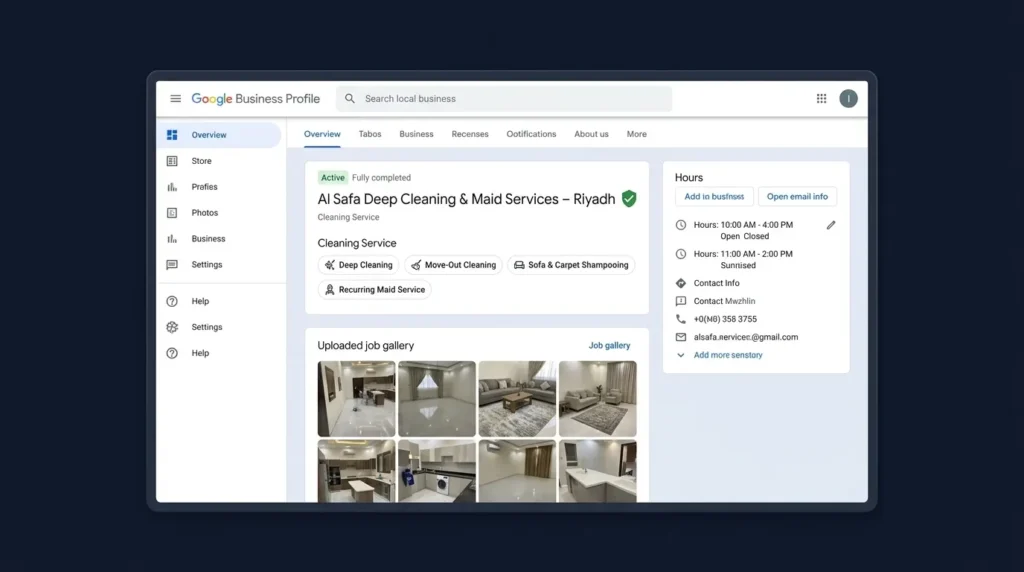This screenshot has width=1024, height=572.
Task: Click the phone number +0(M8) 358 3755
Action: pyautogui.click(x=725, y=319)
